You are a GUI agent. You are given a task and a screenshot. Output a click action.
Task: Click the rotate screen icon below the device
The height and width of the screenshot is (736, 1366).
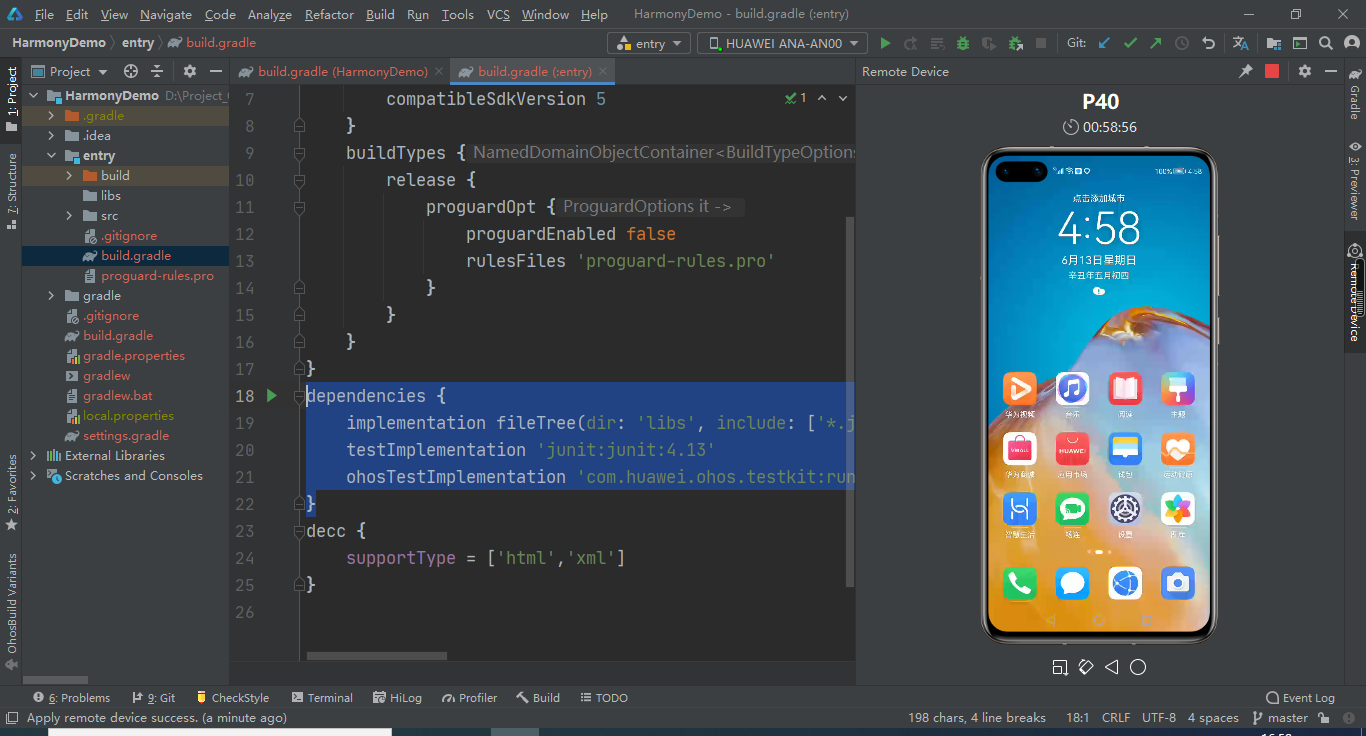coord(1086,667)
